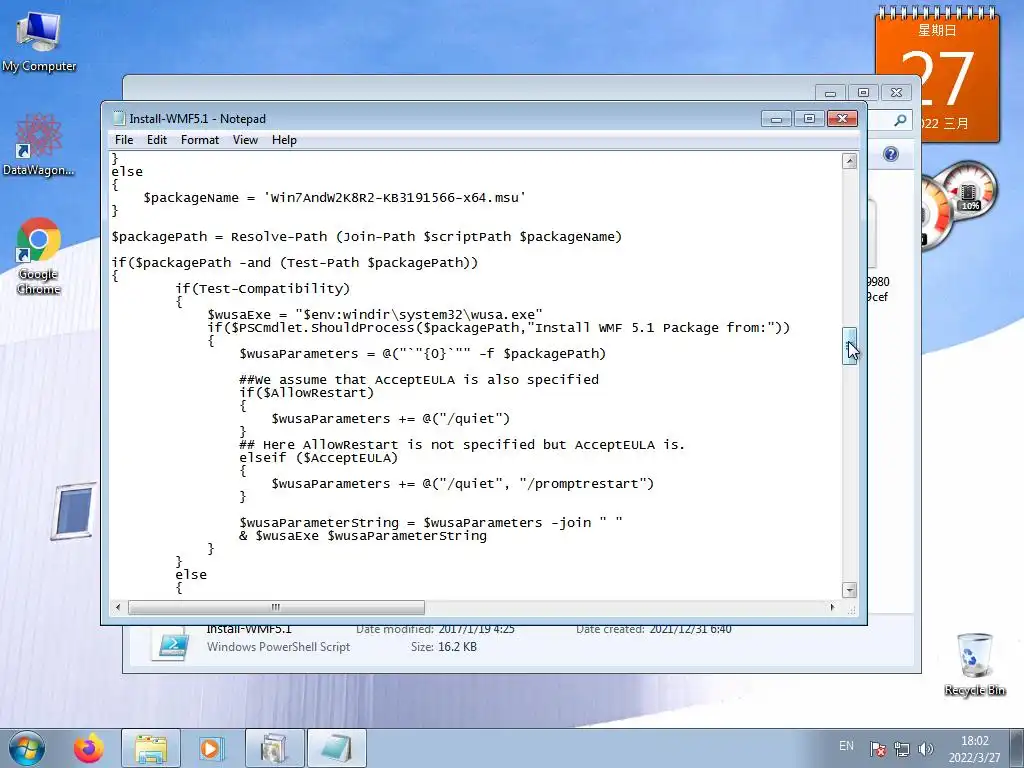Maximize the Notepad window

click(809, 119)
